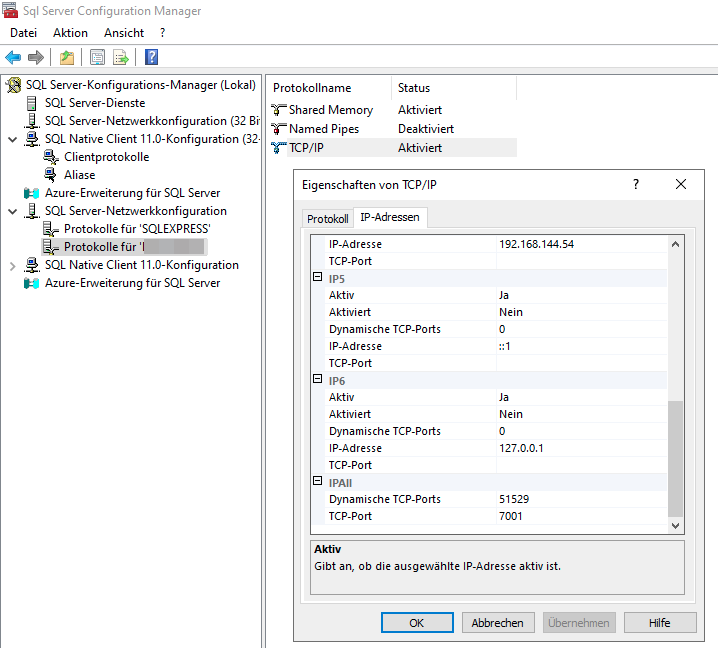Viewport: 718px width, 648px height.
Task: Click the Export list toolbar icon
Action: (121, 57)
